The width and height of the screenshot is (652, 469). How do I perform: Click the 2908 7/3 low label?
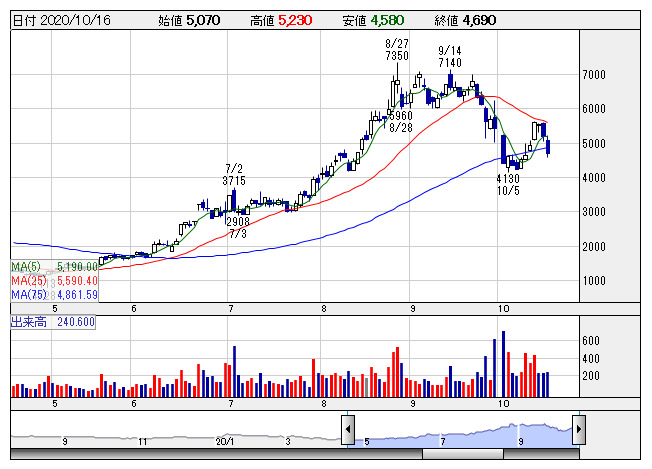point(238,227)
